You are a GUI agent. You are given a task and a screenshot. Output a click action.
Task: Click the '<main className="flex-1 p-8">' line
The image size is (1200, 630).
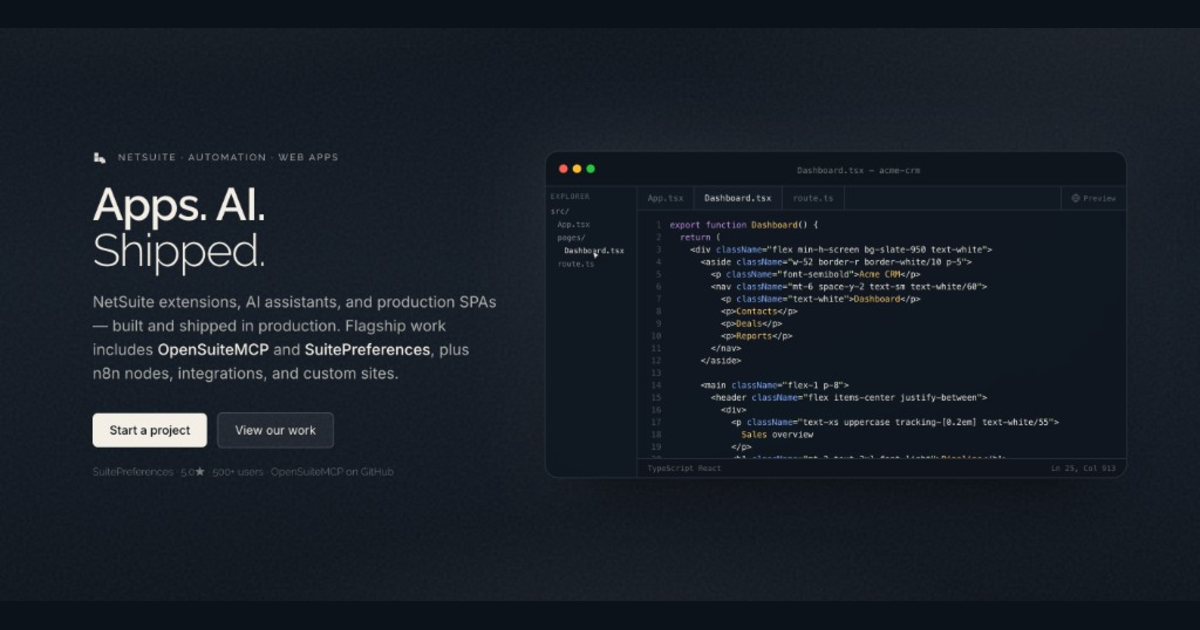(774, 385)
